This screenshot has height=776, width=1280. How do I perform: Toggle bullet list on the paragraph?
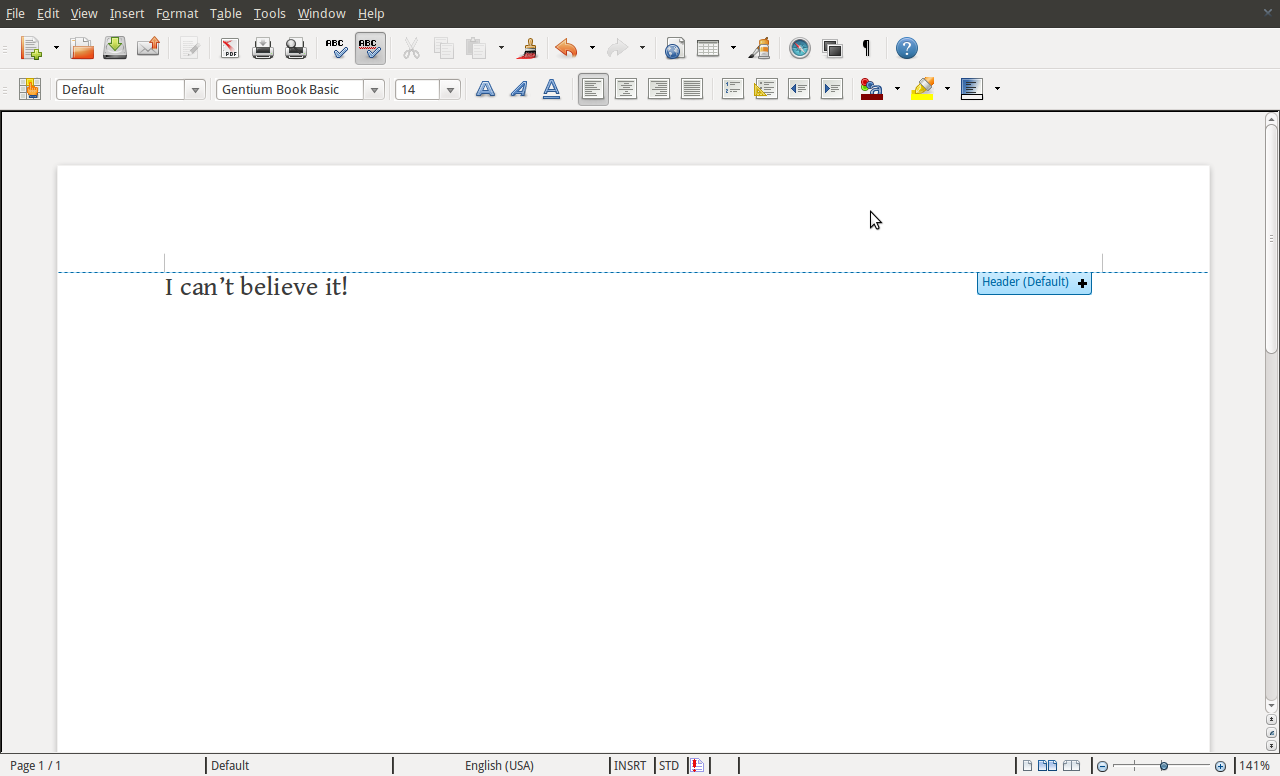pos(766,89)
